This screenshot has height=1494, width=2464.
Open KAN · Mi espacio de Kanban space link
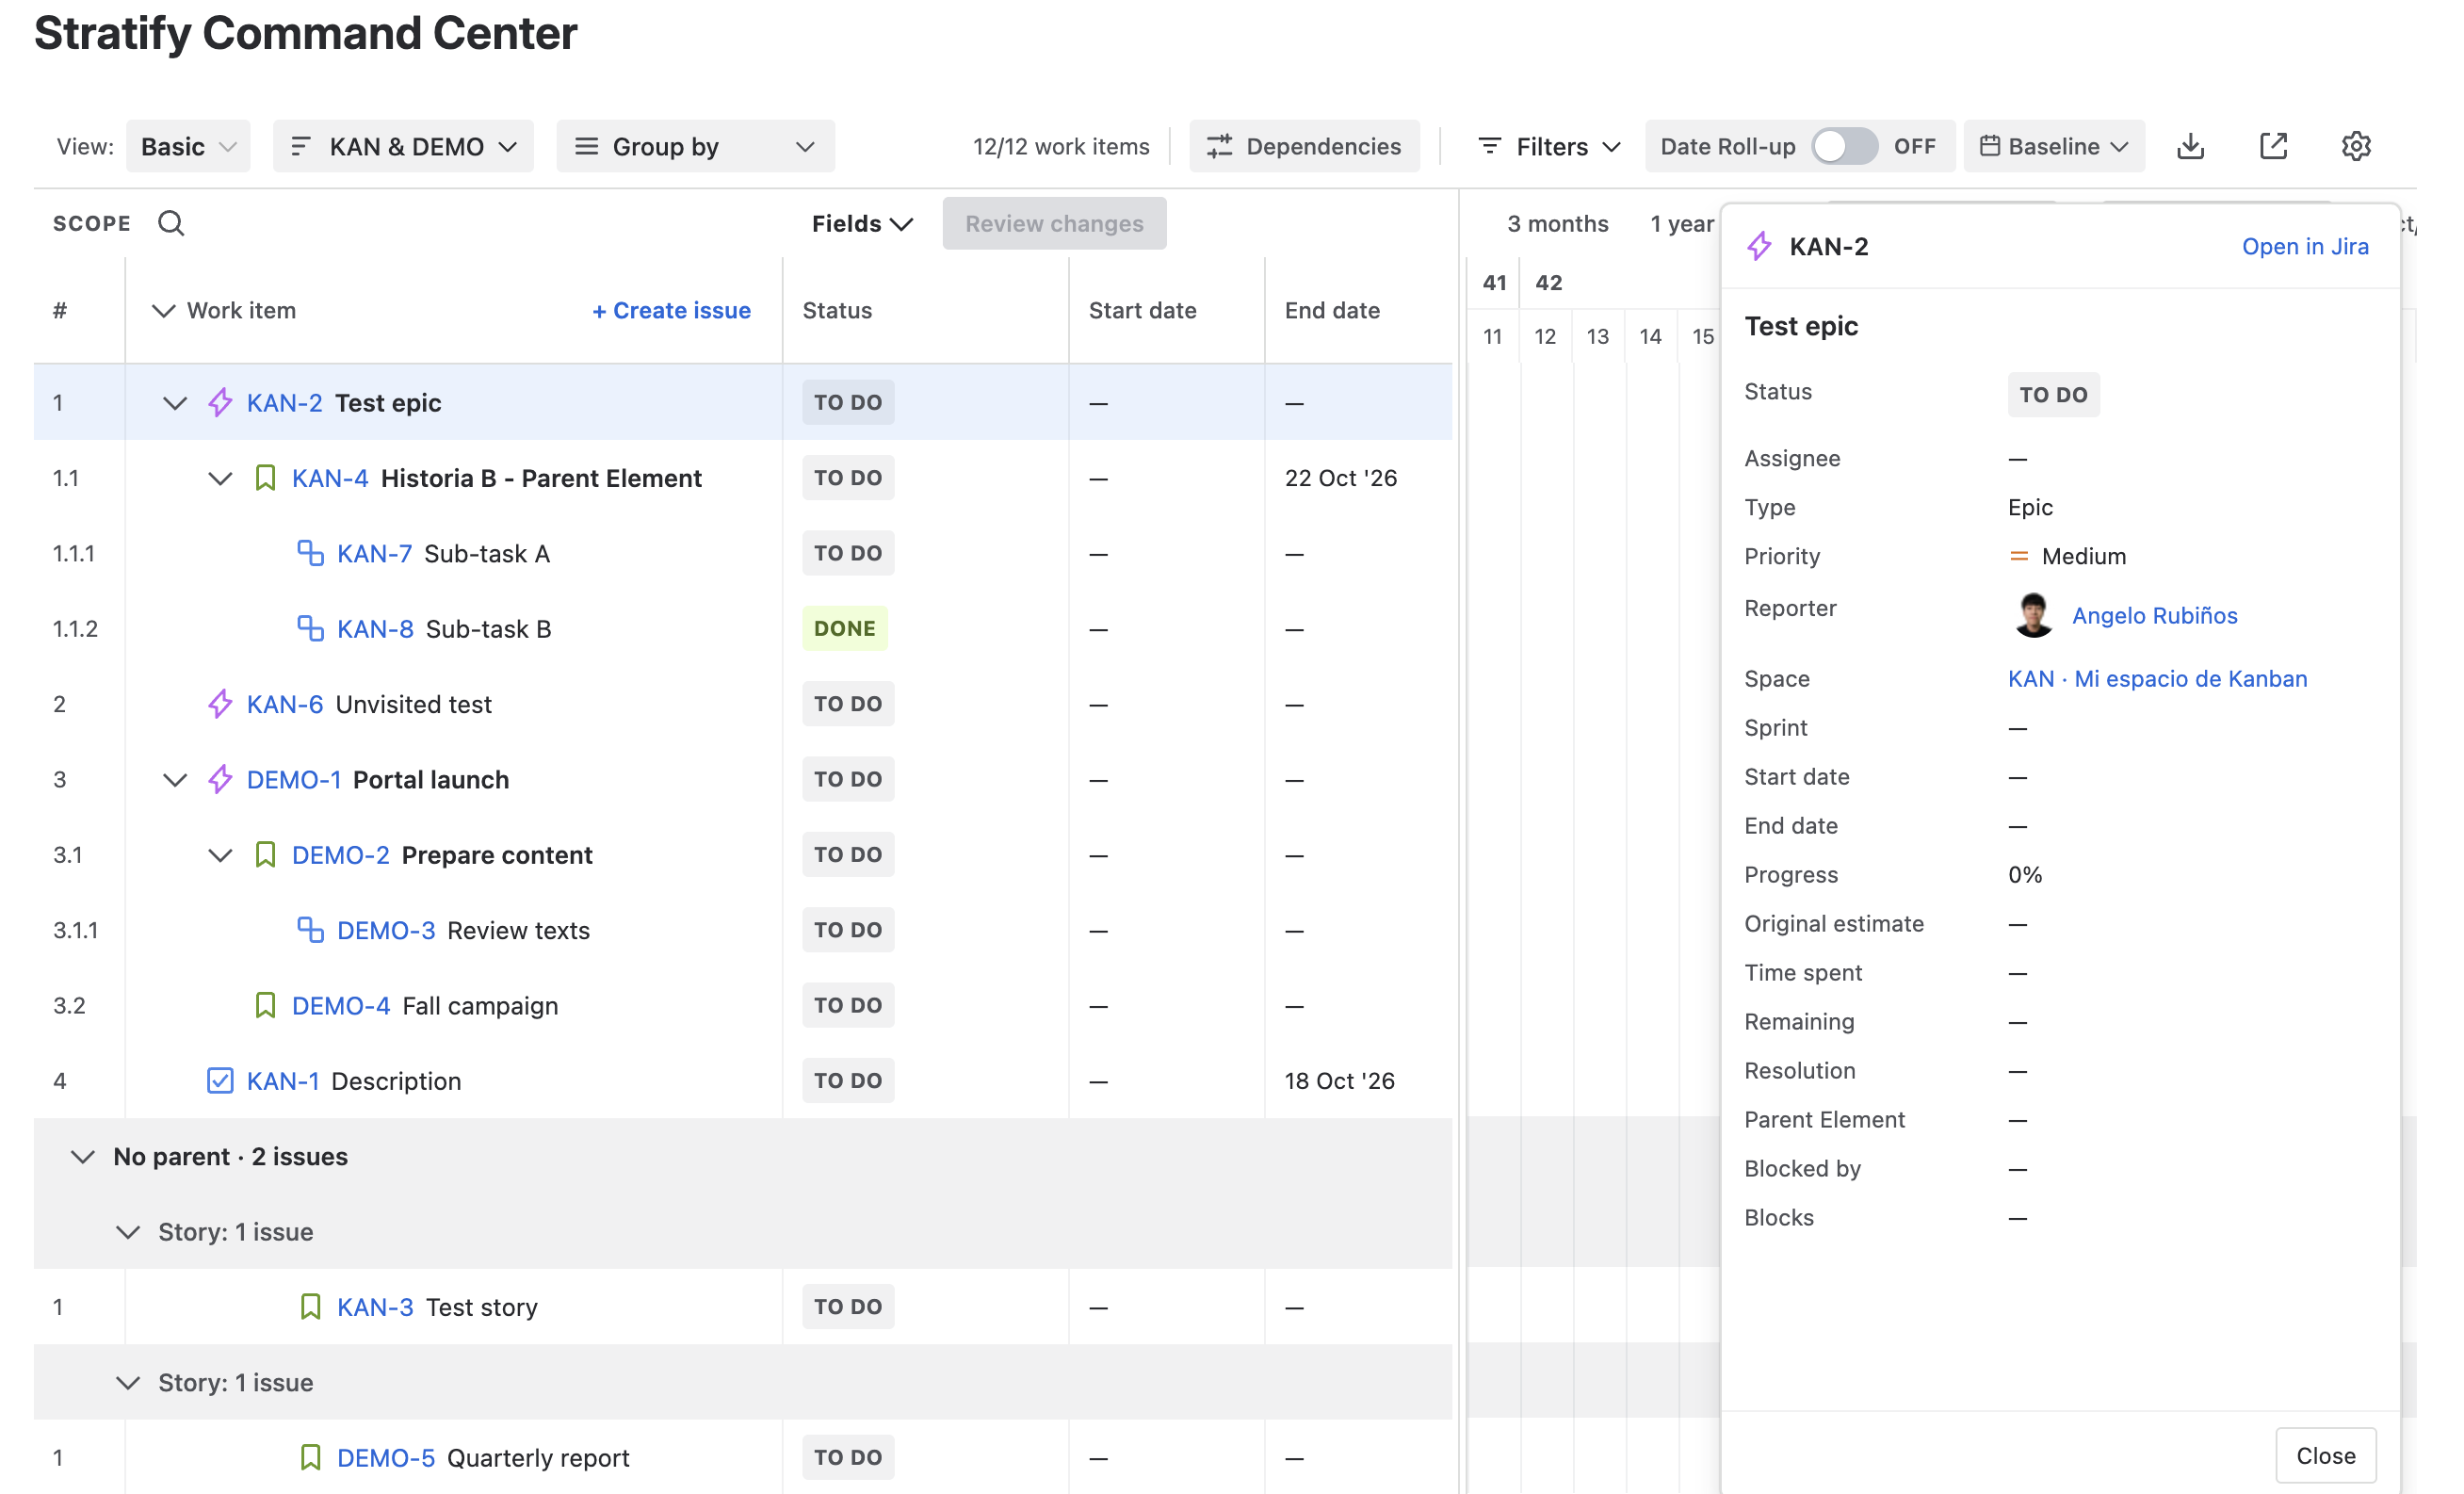2157,679
